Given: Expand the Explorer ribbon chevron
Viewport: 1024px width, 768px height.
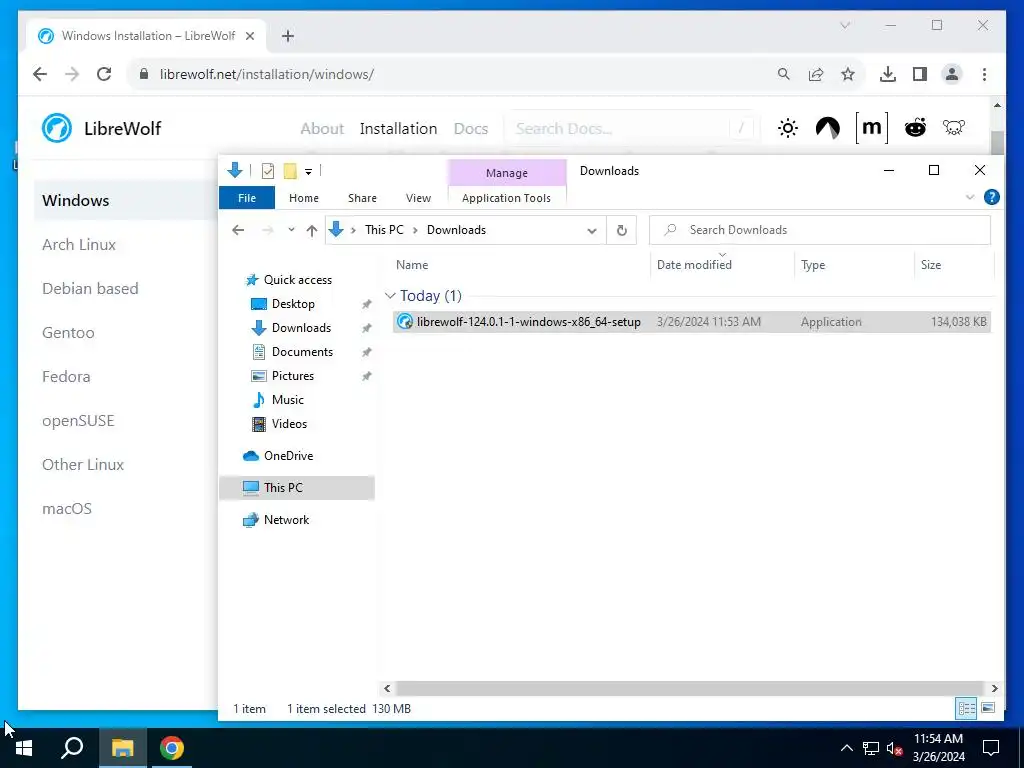Looking at the screenshot, I should pyautogui.click(x=970, y=197).
